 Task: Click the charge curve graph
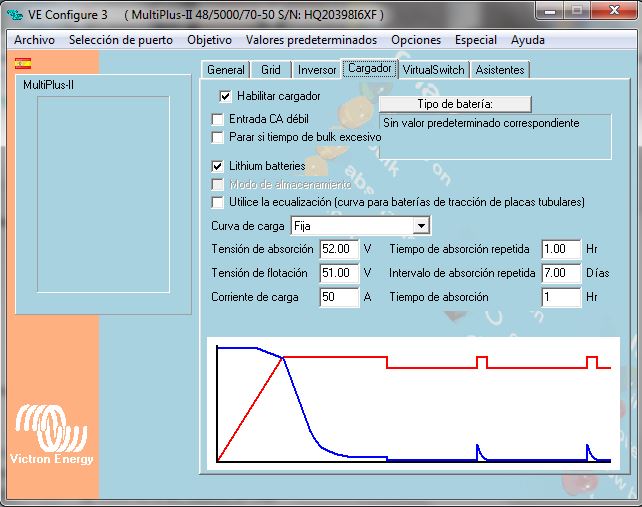(413, 403)
